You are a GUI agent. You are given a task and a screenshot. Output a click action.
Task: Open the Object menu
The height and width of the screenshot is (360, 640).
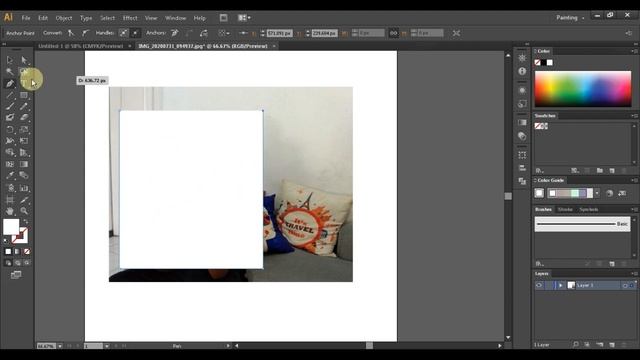[64, 18]
